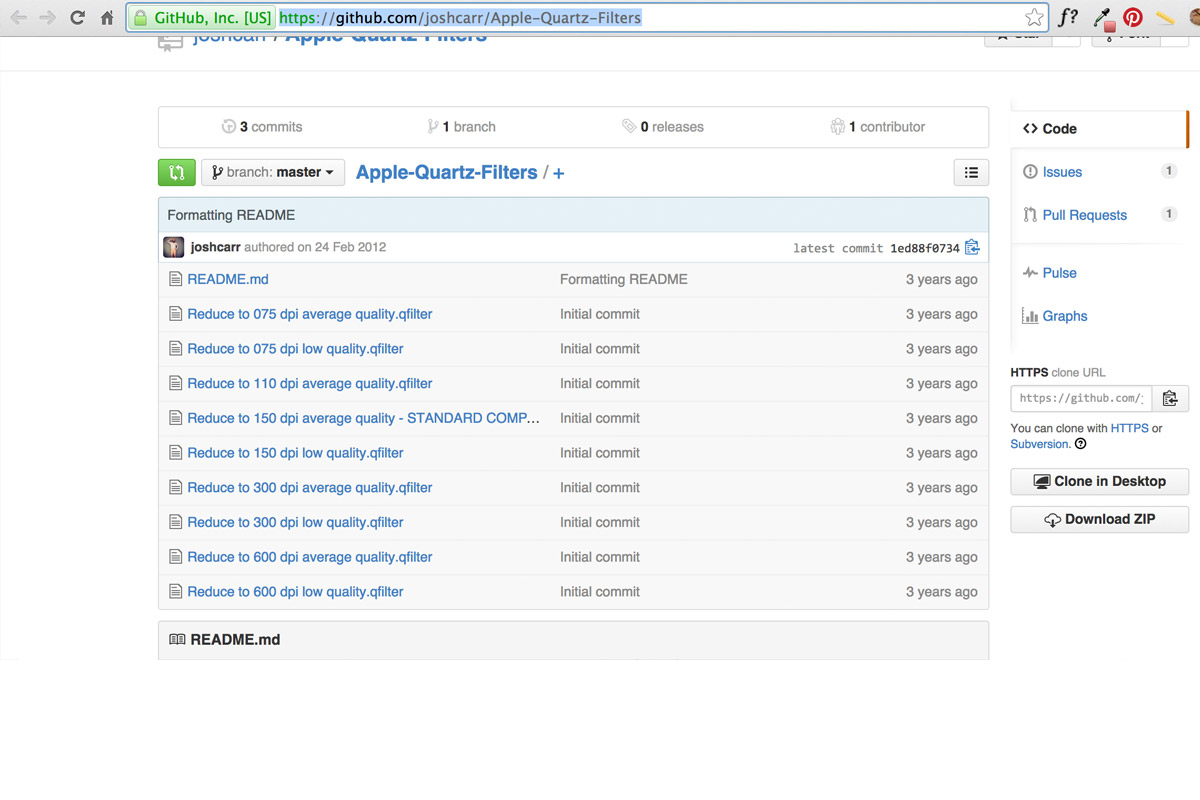This screenshot has width=1200, height=800.
Task: Click the Pull Requests count badge
Action: tap(1168, 214)
